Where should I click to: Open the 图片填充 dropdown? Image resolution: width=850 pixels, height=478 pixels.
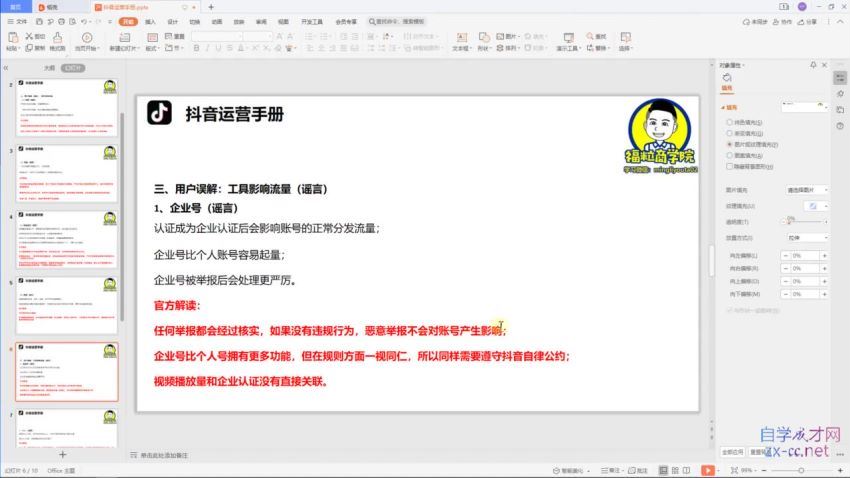(x=807, y=189)
